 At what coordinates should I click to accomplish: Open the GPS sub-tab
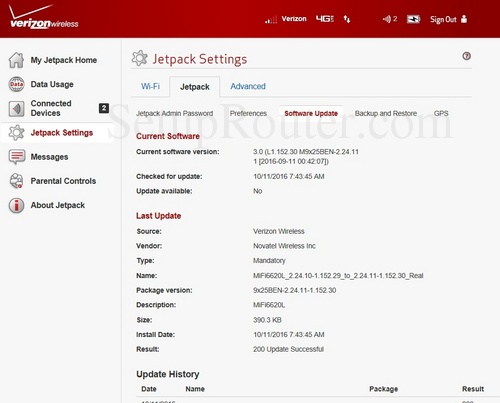click(x=441, y=114)
